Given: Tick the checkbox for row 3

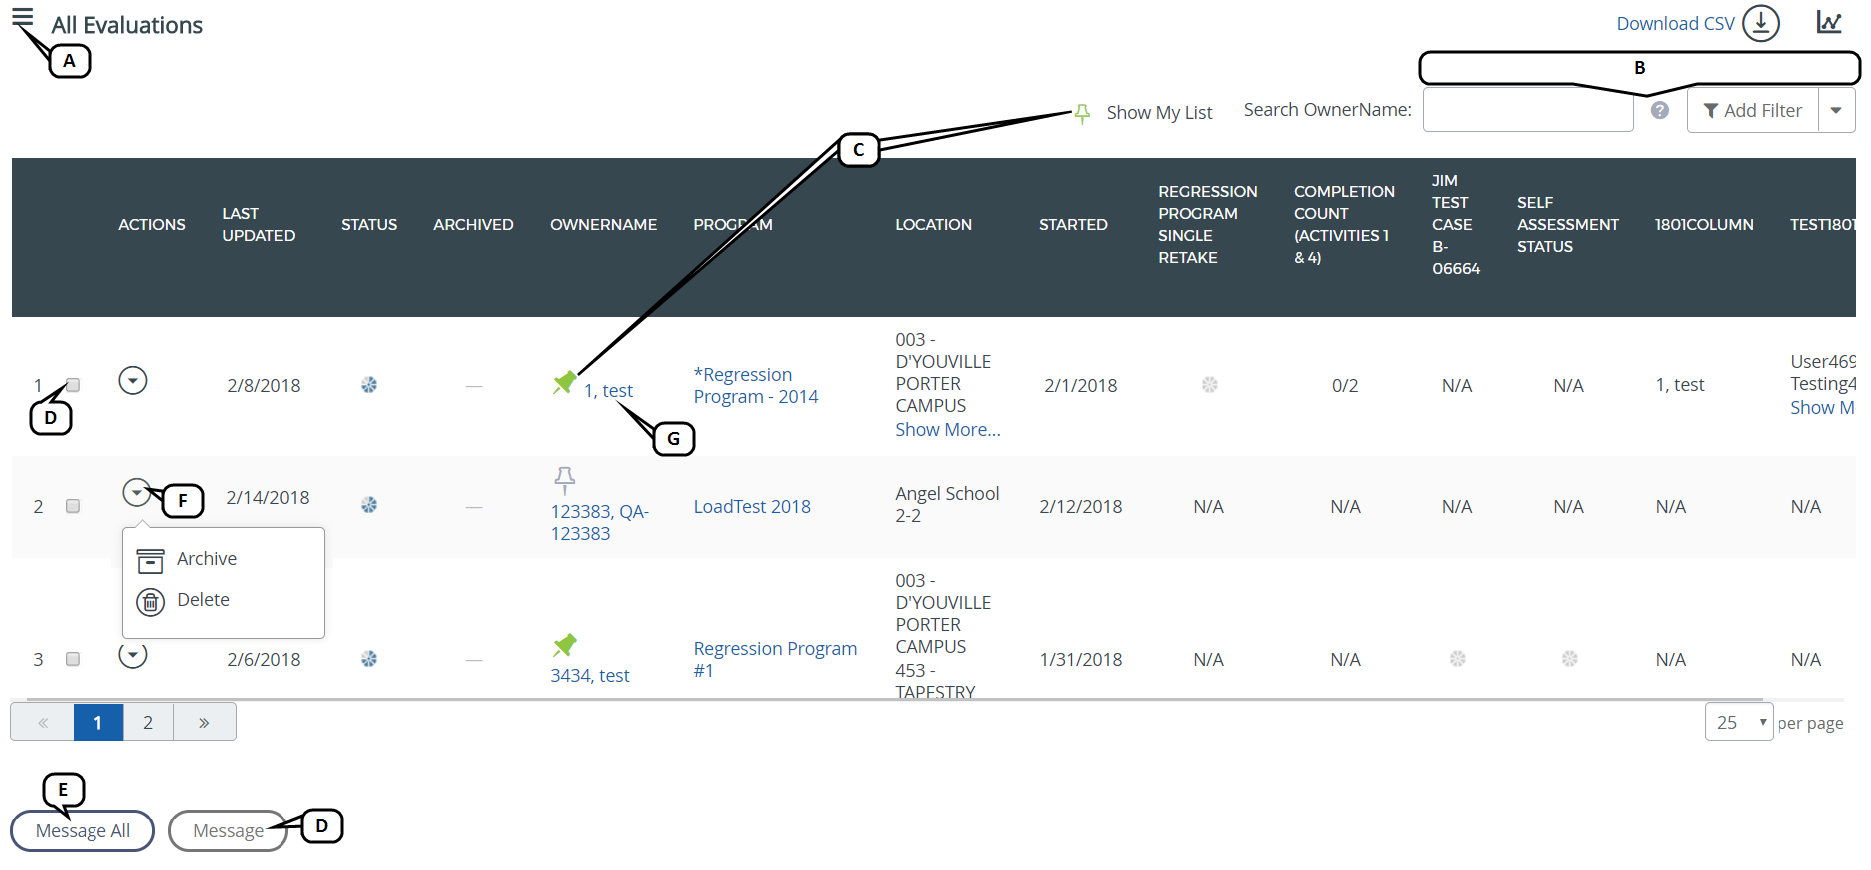Looking at the screenshot, I should (x=73, y=659).
